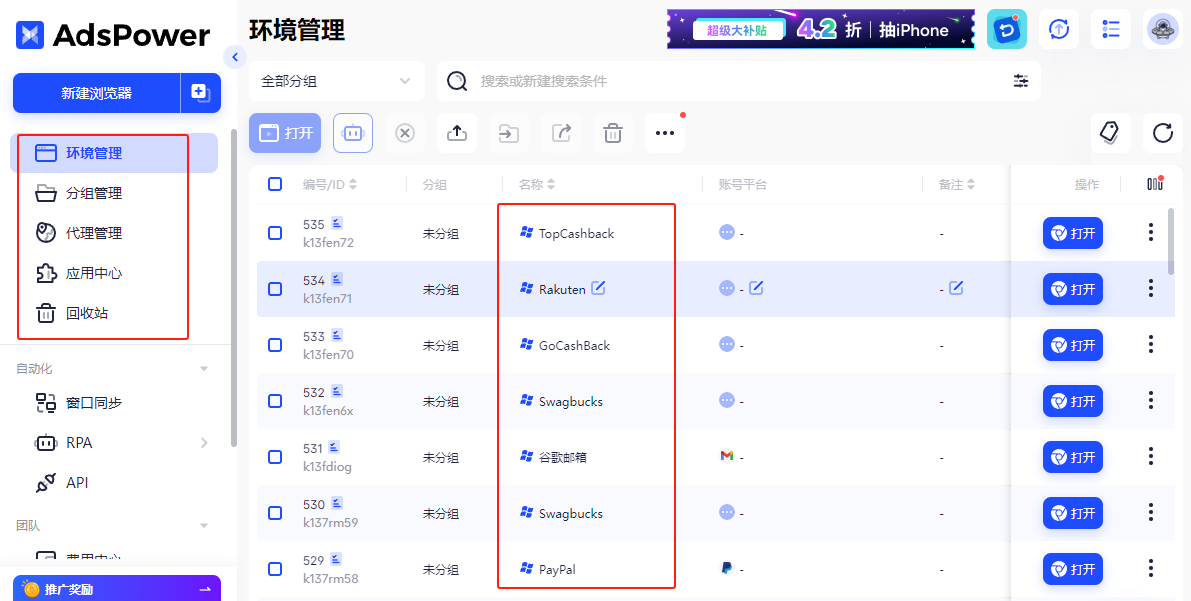The width and height of the screenshot is (1191, 601).
Task: Open the PayPal profile browser
Action: tap(1073, 569)
